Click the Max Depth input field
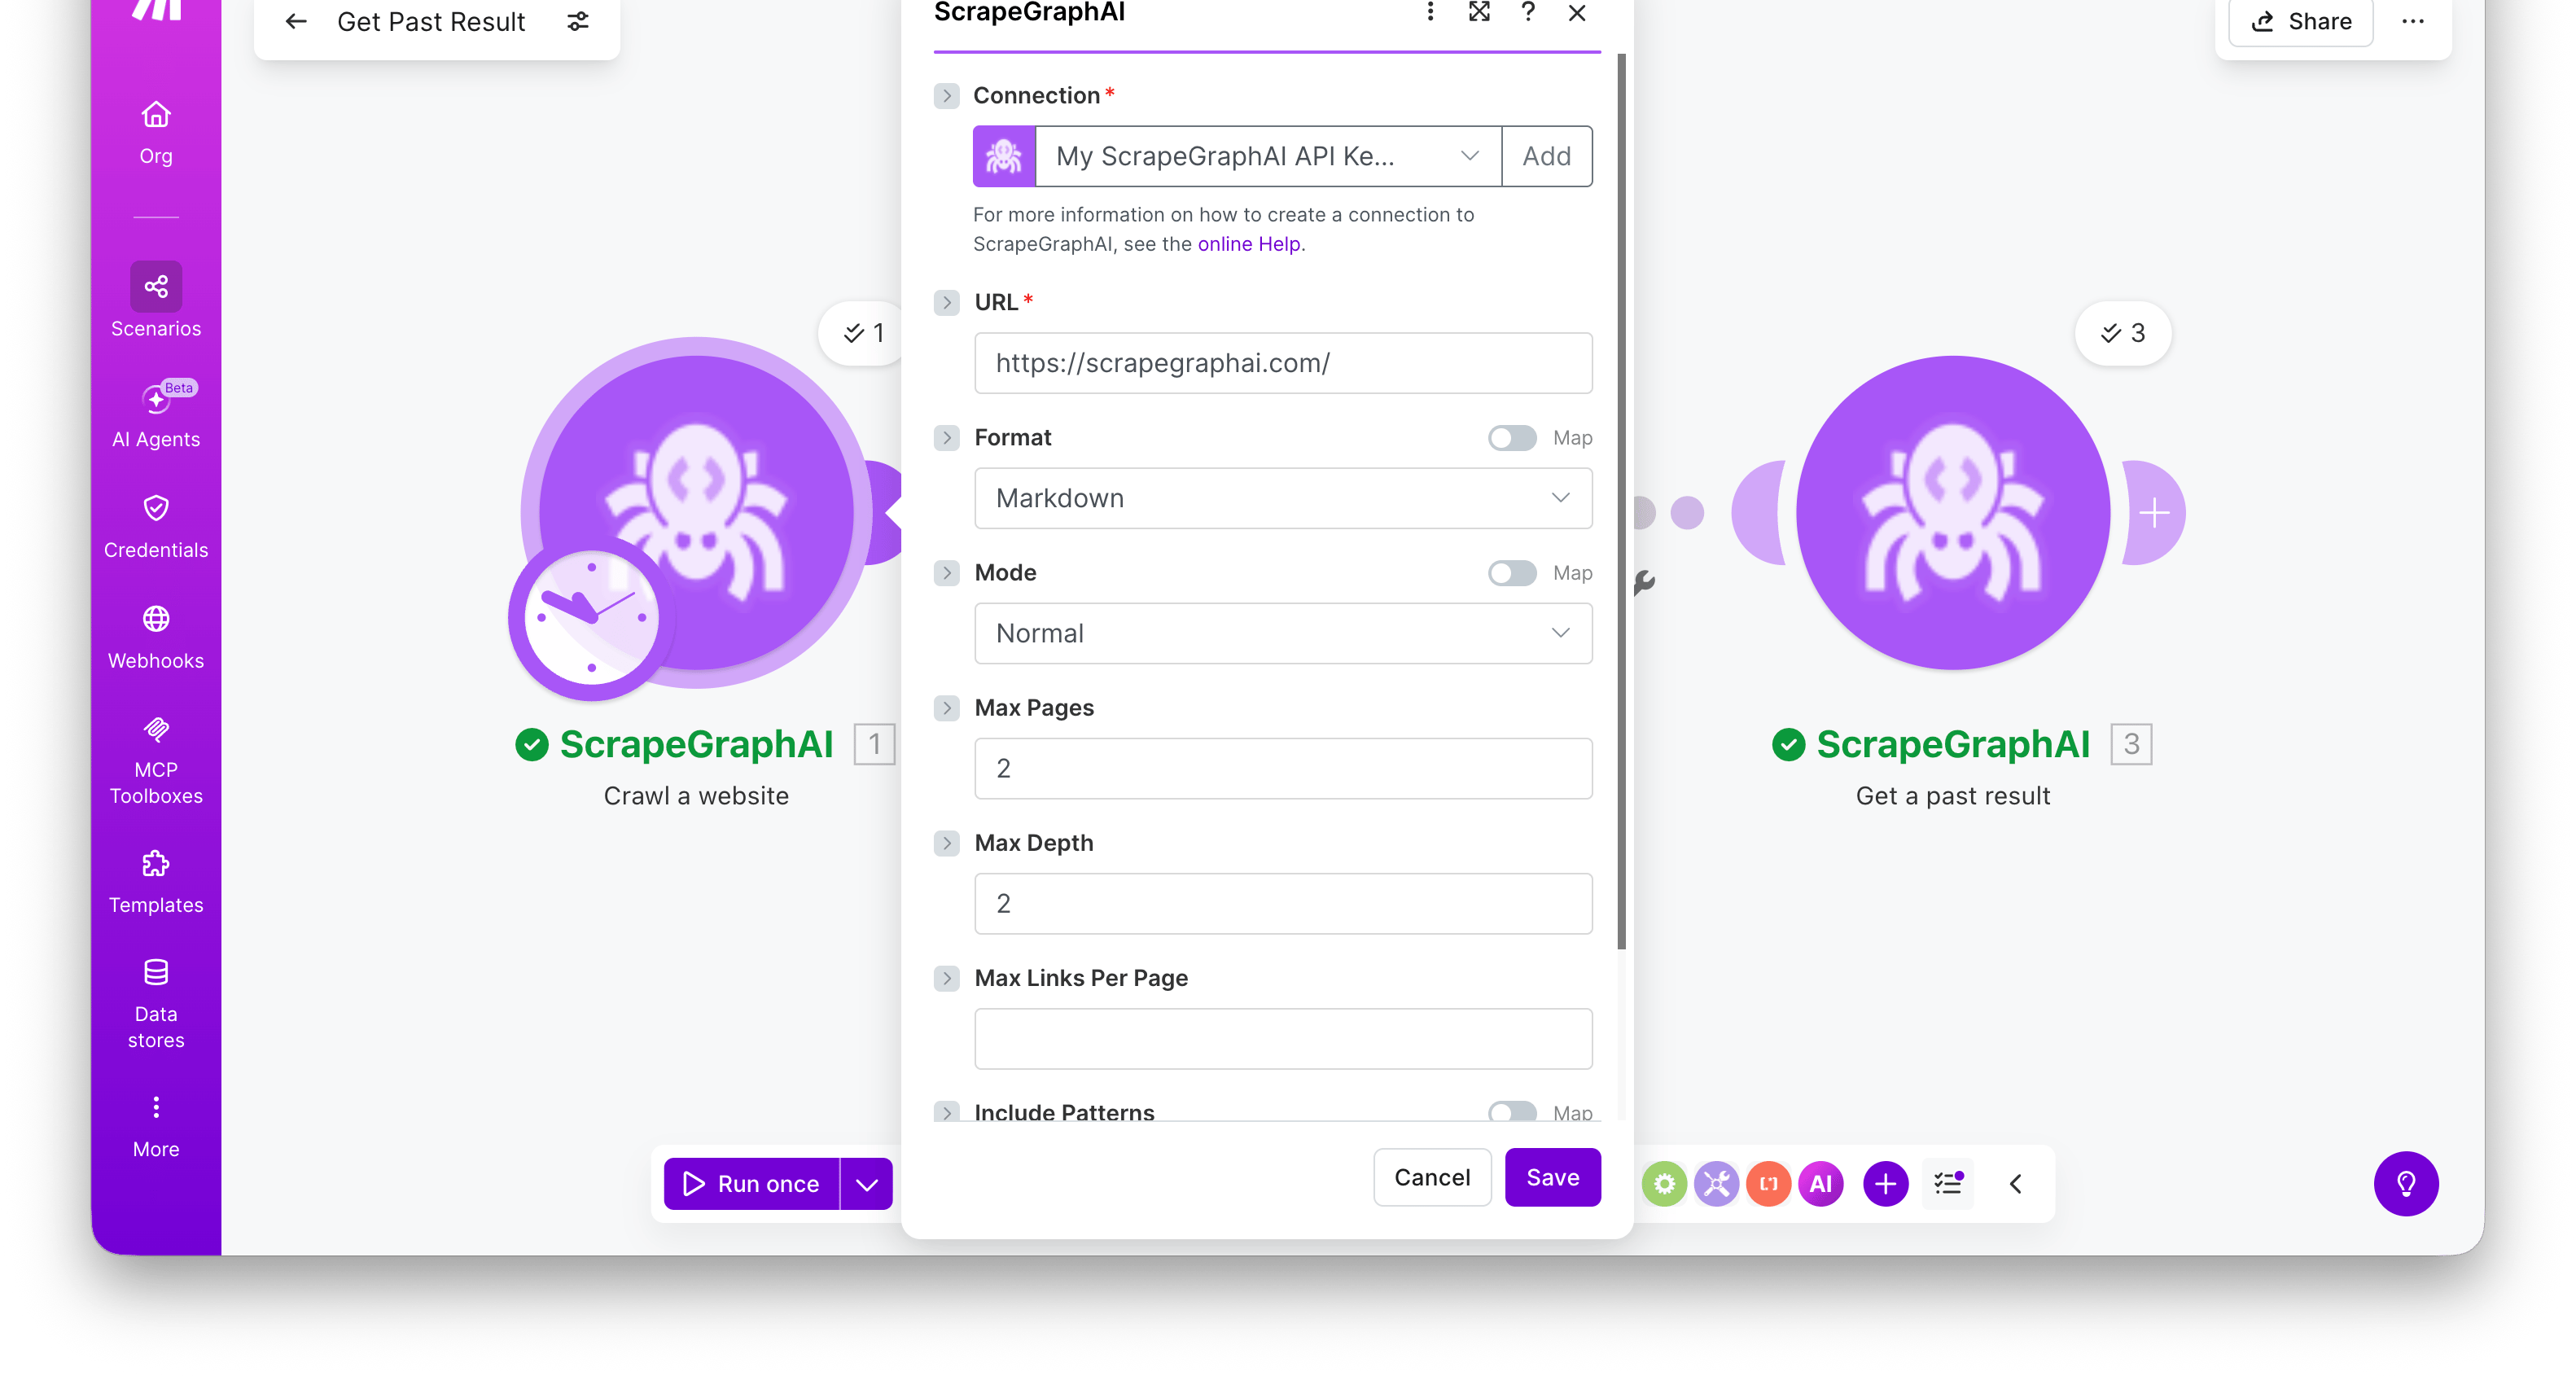This screenshot has width=2576, height=1376. (x=1283, y=903)
